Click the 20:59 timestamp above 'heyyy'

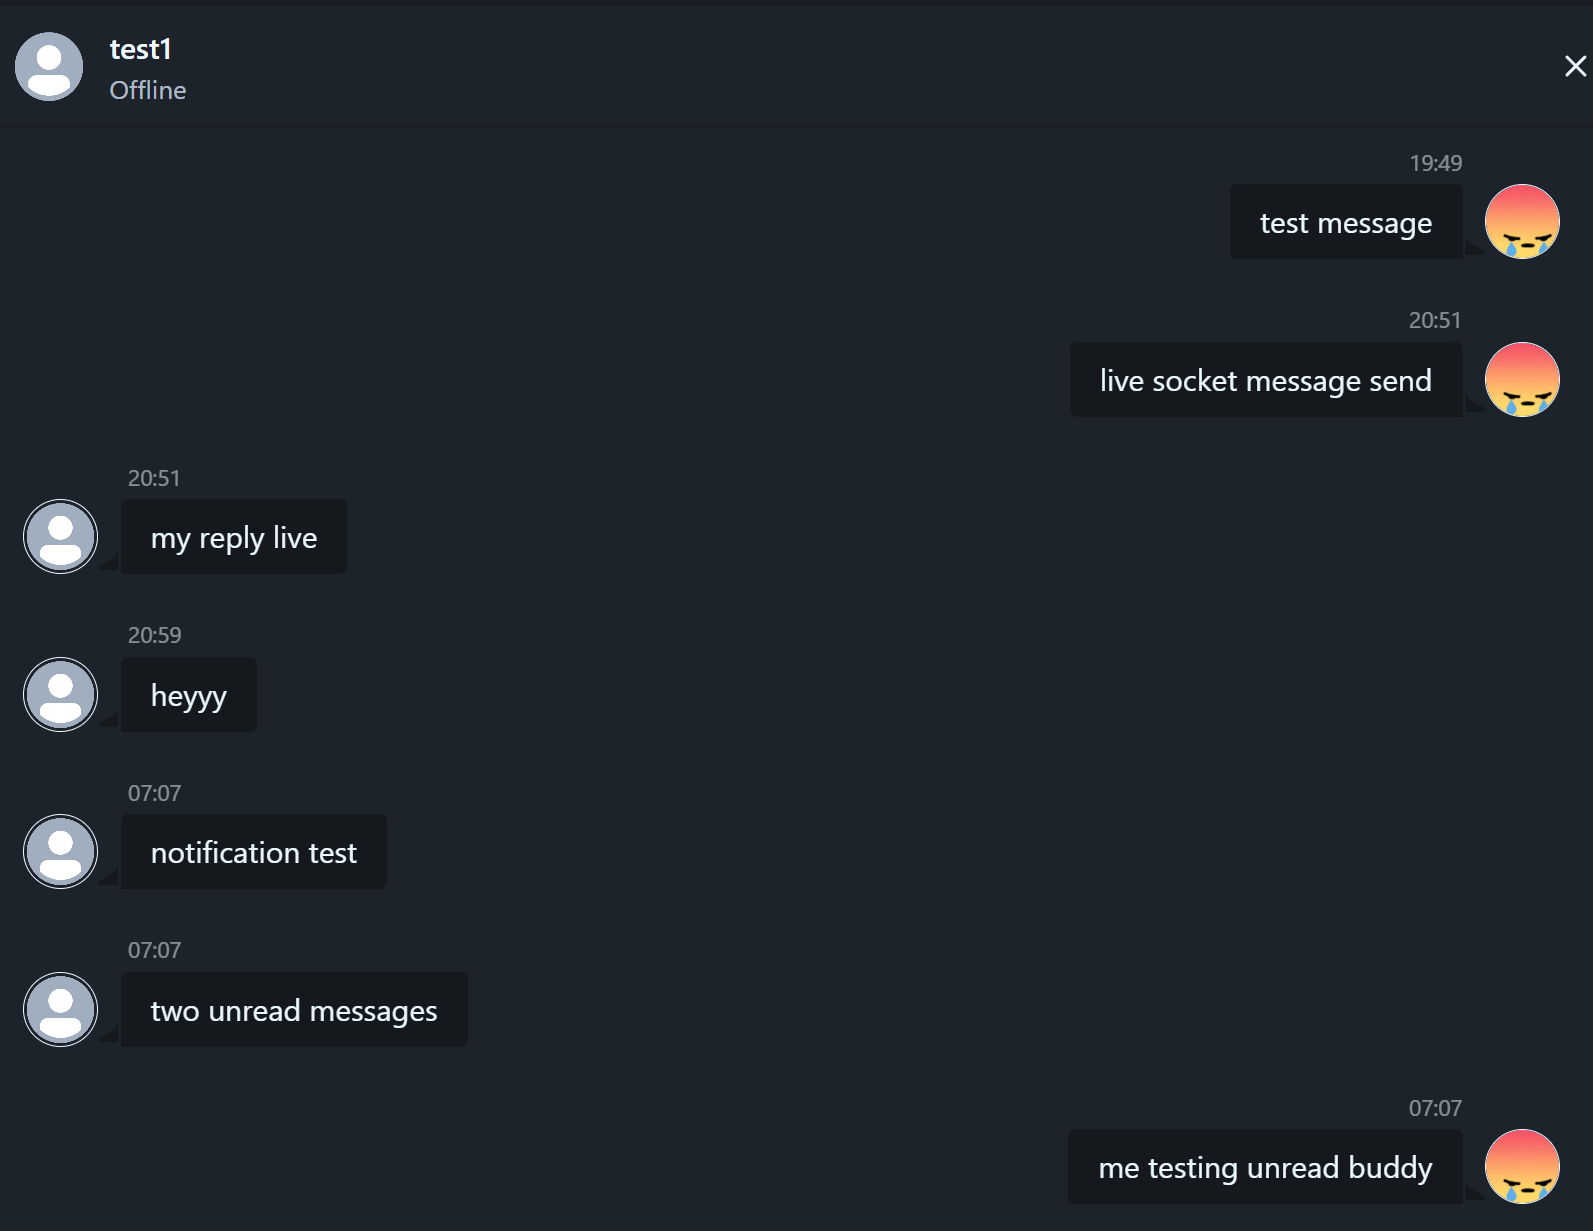pos(154,635)
